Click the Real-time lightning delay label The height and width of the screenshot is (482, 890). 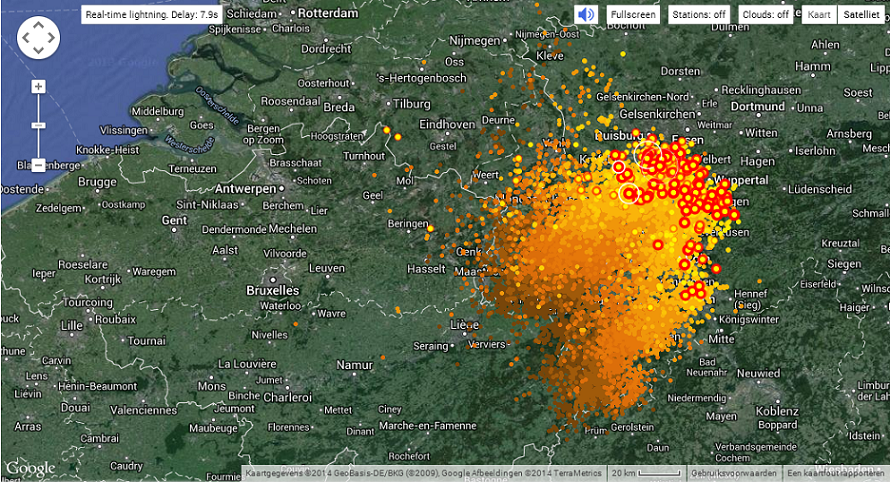152,14
